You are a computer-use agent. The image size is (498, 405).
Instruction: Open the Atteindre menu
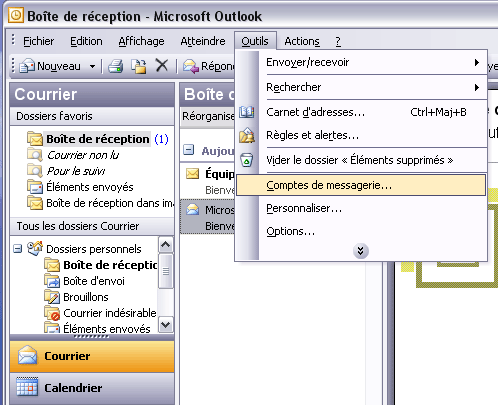tap(203, 41)
